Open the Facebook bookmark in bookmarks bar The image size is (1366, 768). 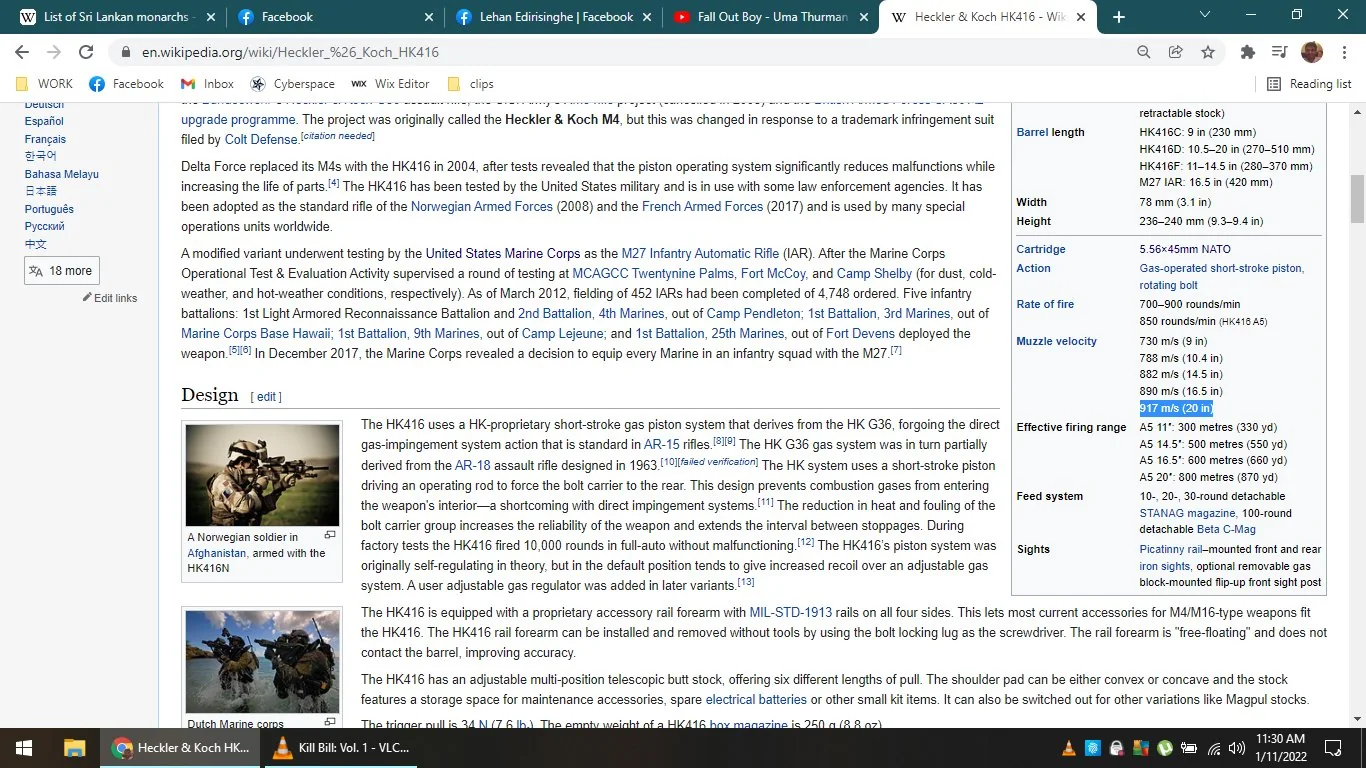pyautogui.click(x=127, y=84)
